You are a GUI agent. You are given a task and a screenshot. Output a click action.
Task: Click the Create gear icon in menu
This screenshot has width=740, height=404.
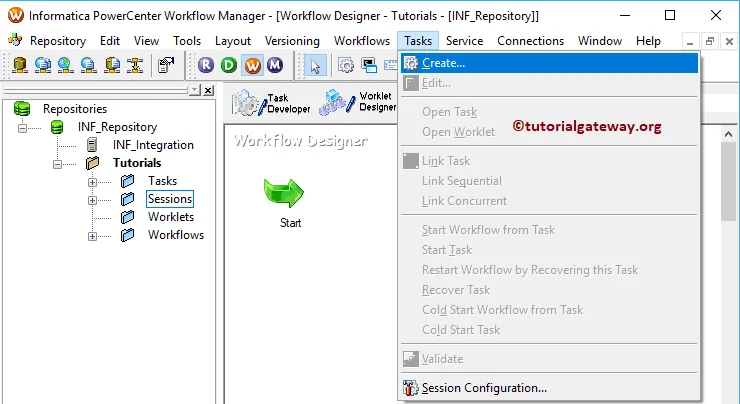point(411,63)
